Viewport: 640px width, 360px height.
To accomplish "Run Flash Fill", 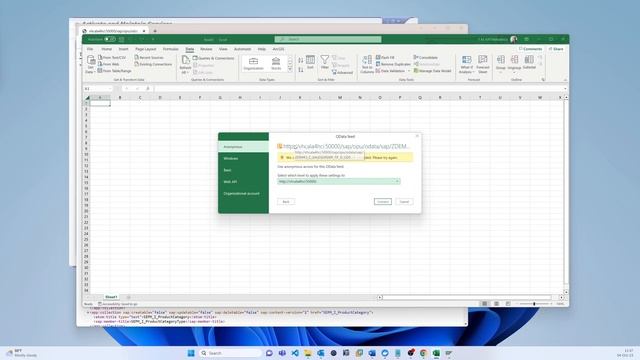I will click(385, 58).
